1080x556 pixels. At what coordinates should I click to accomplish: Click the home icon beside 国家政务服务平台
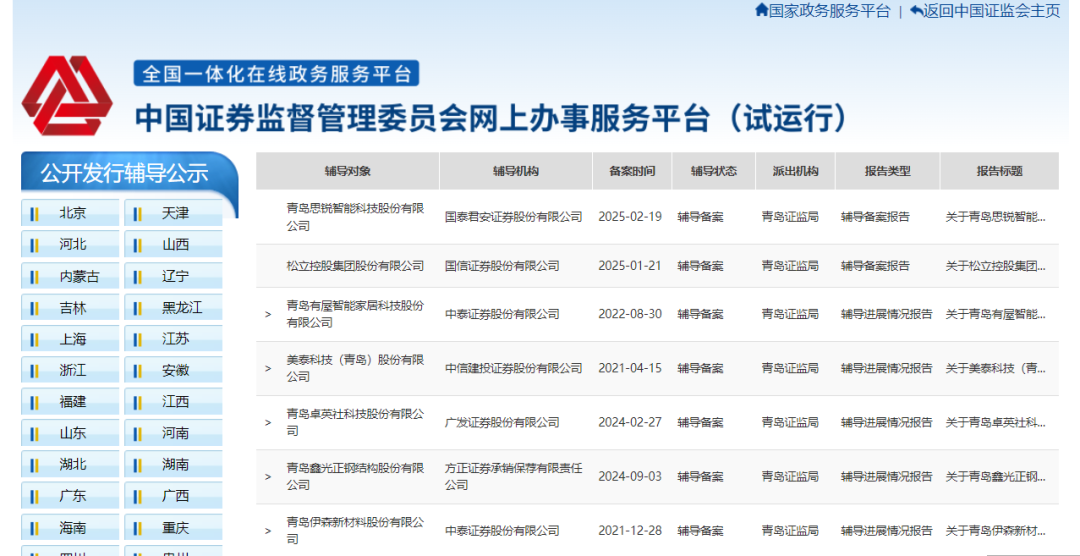coord(761,10)
